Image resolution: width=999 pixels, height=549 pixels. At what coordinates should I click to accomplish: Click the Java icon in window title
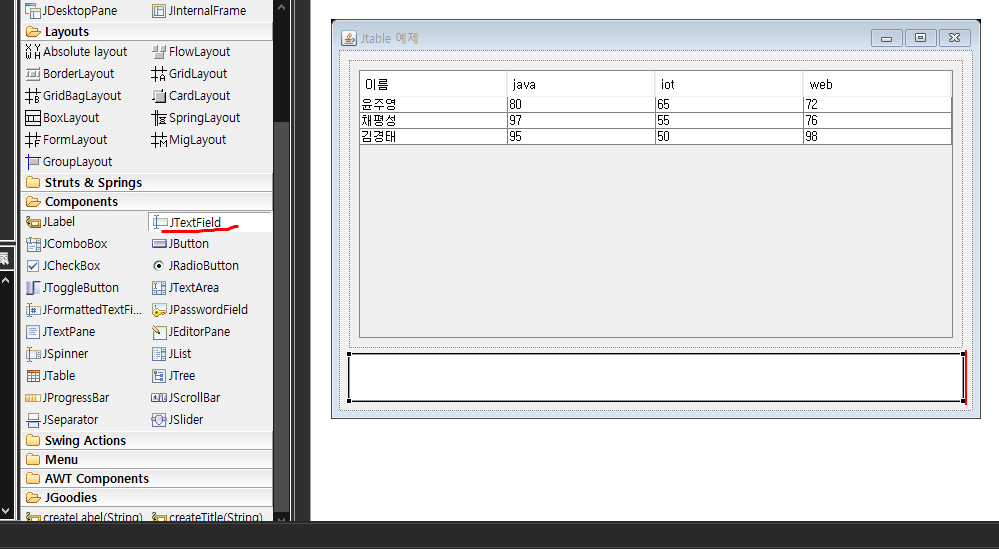point(349,38)
